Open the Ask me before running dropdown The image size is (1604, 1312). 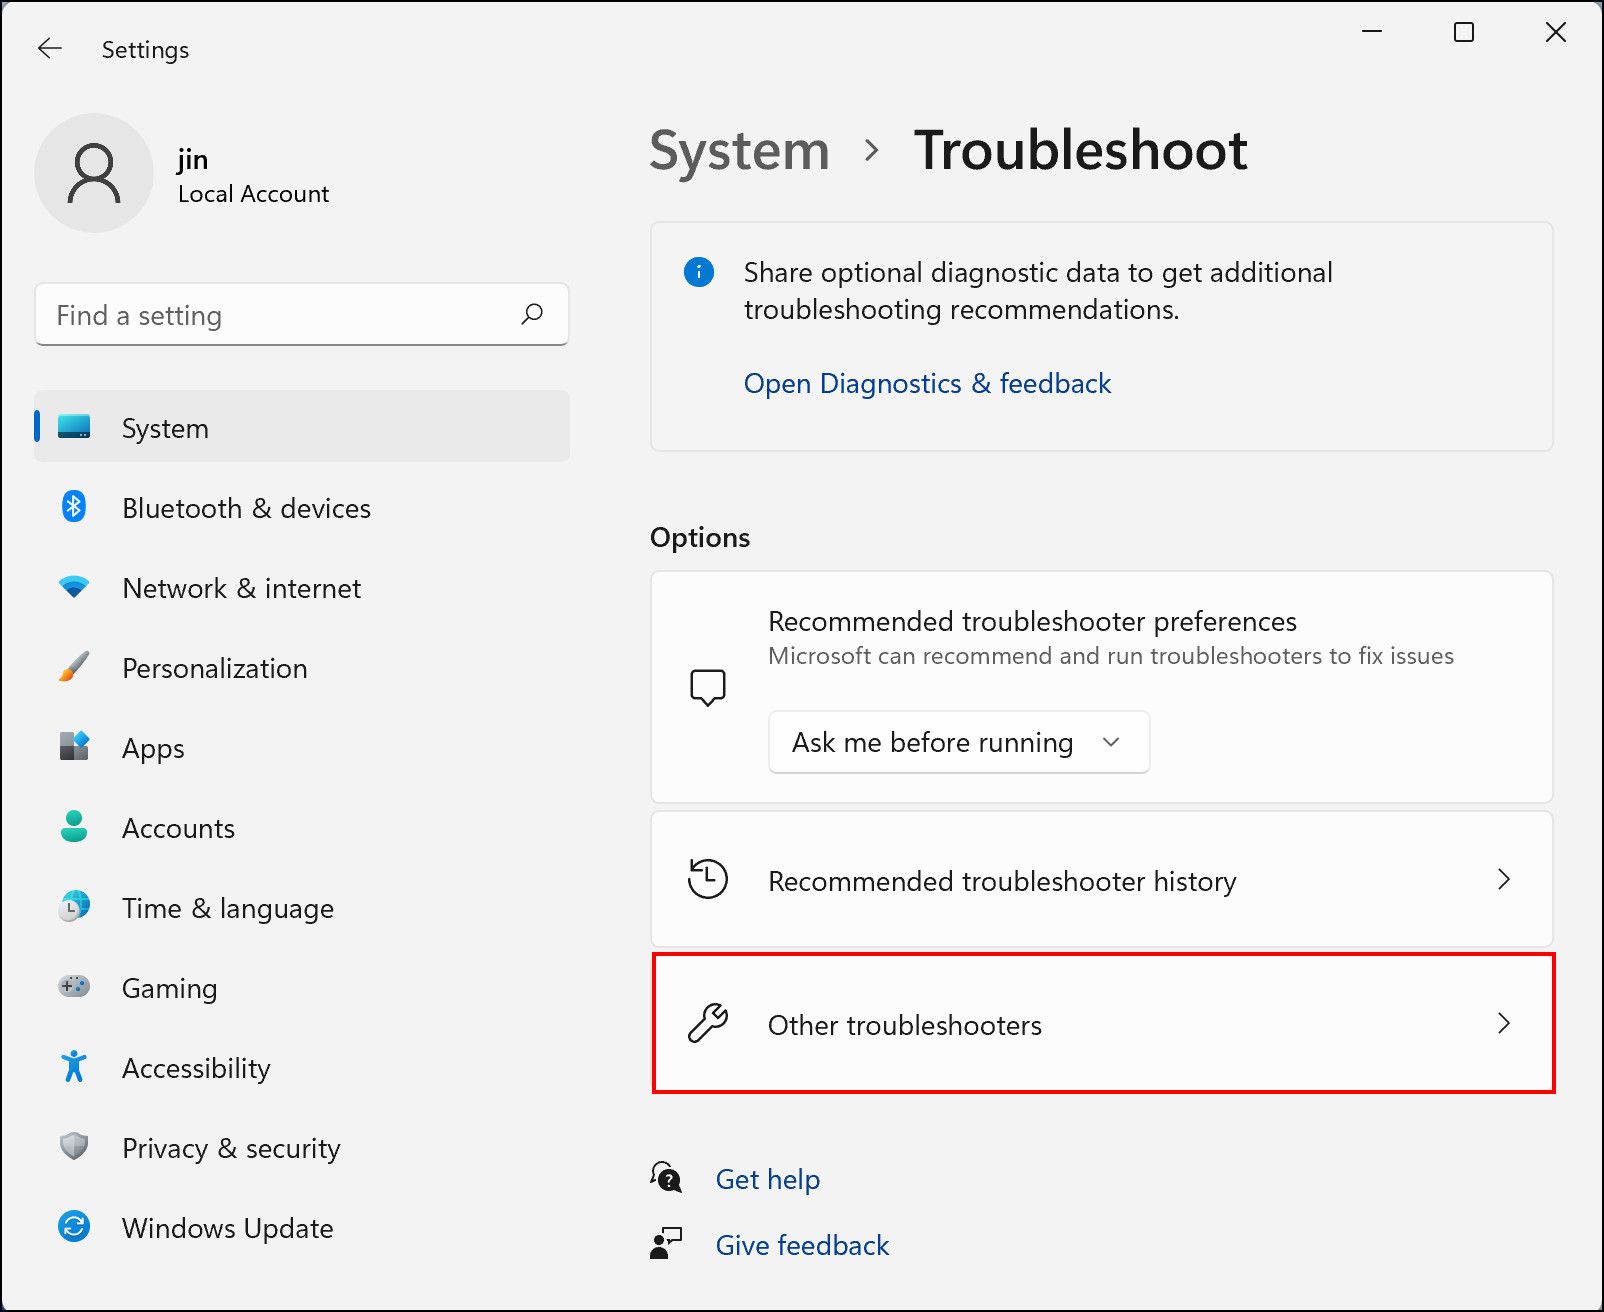(x=958, y=742)
